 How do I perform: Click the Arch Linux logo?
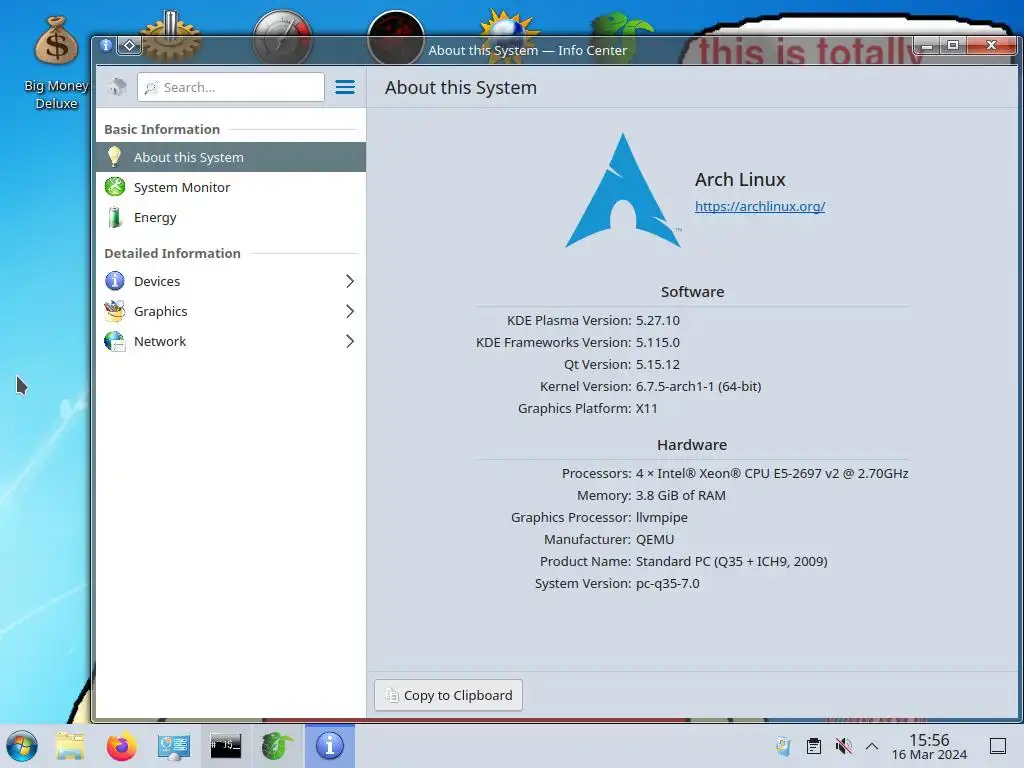[623, 191]
